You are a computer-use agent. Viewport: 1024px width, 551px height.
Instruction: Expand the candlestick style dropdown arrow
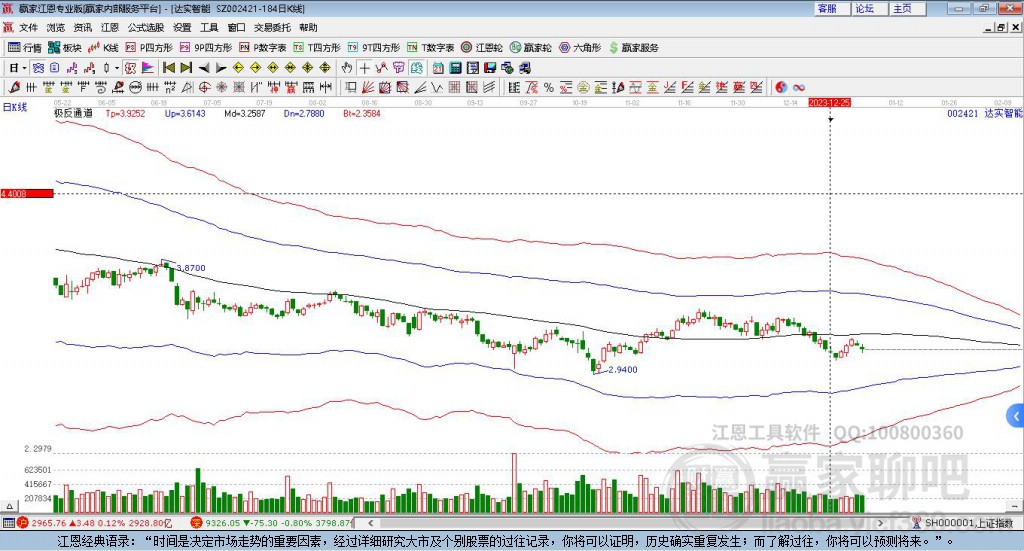point(117,68)
